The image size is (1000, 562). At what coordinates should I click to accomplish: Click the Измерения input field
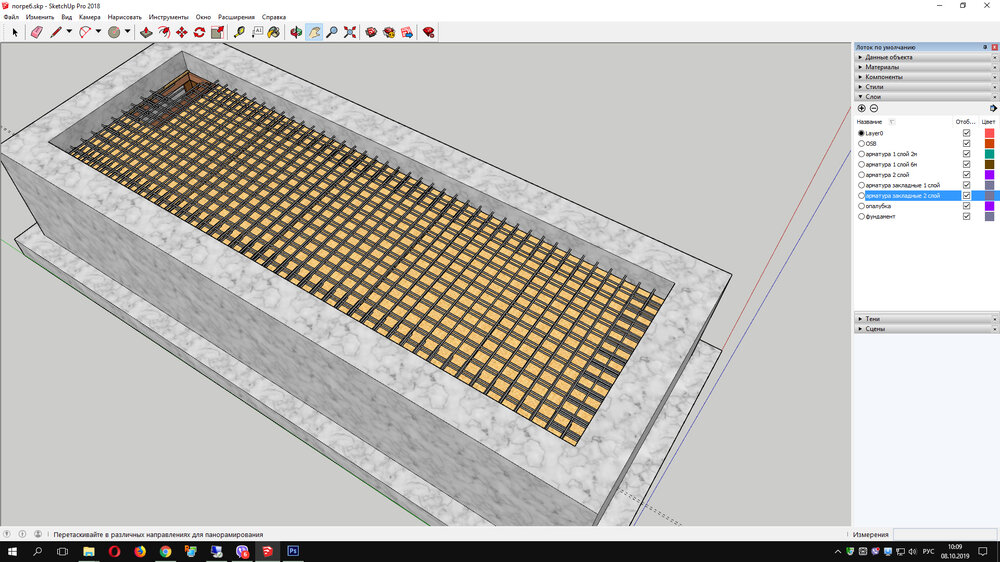[943, 534]
